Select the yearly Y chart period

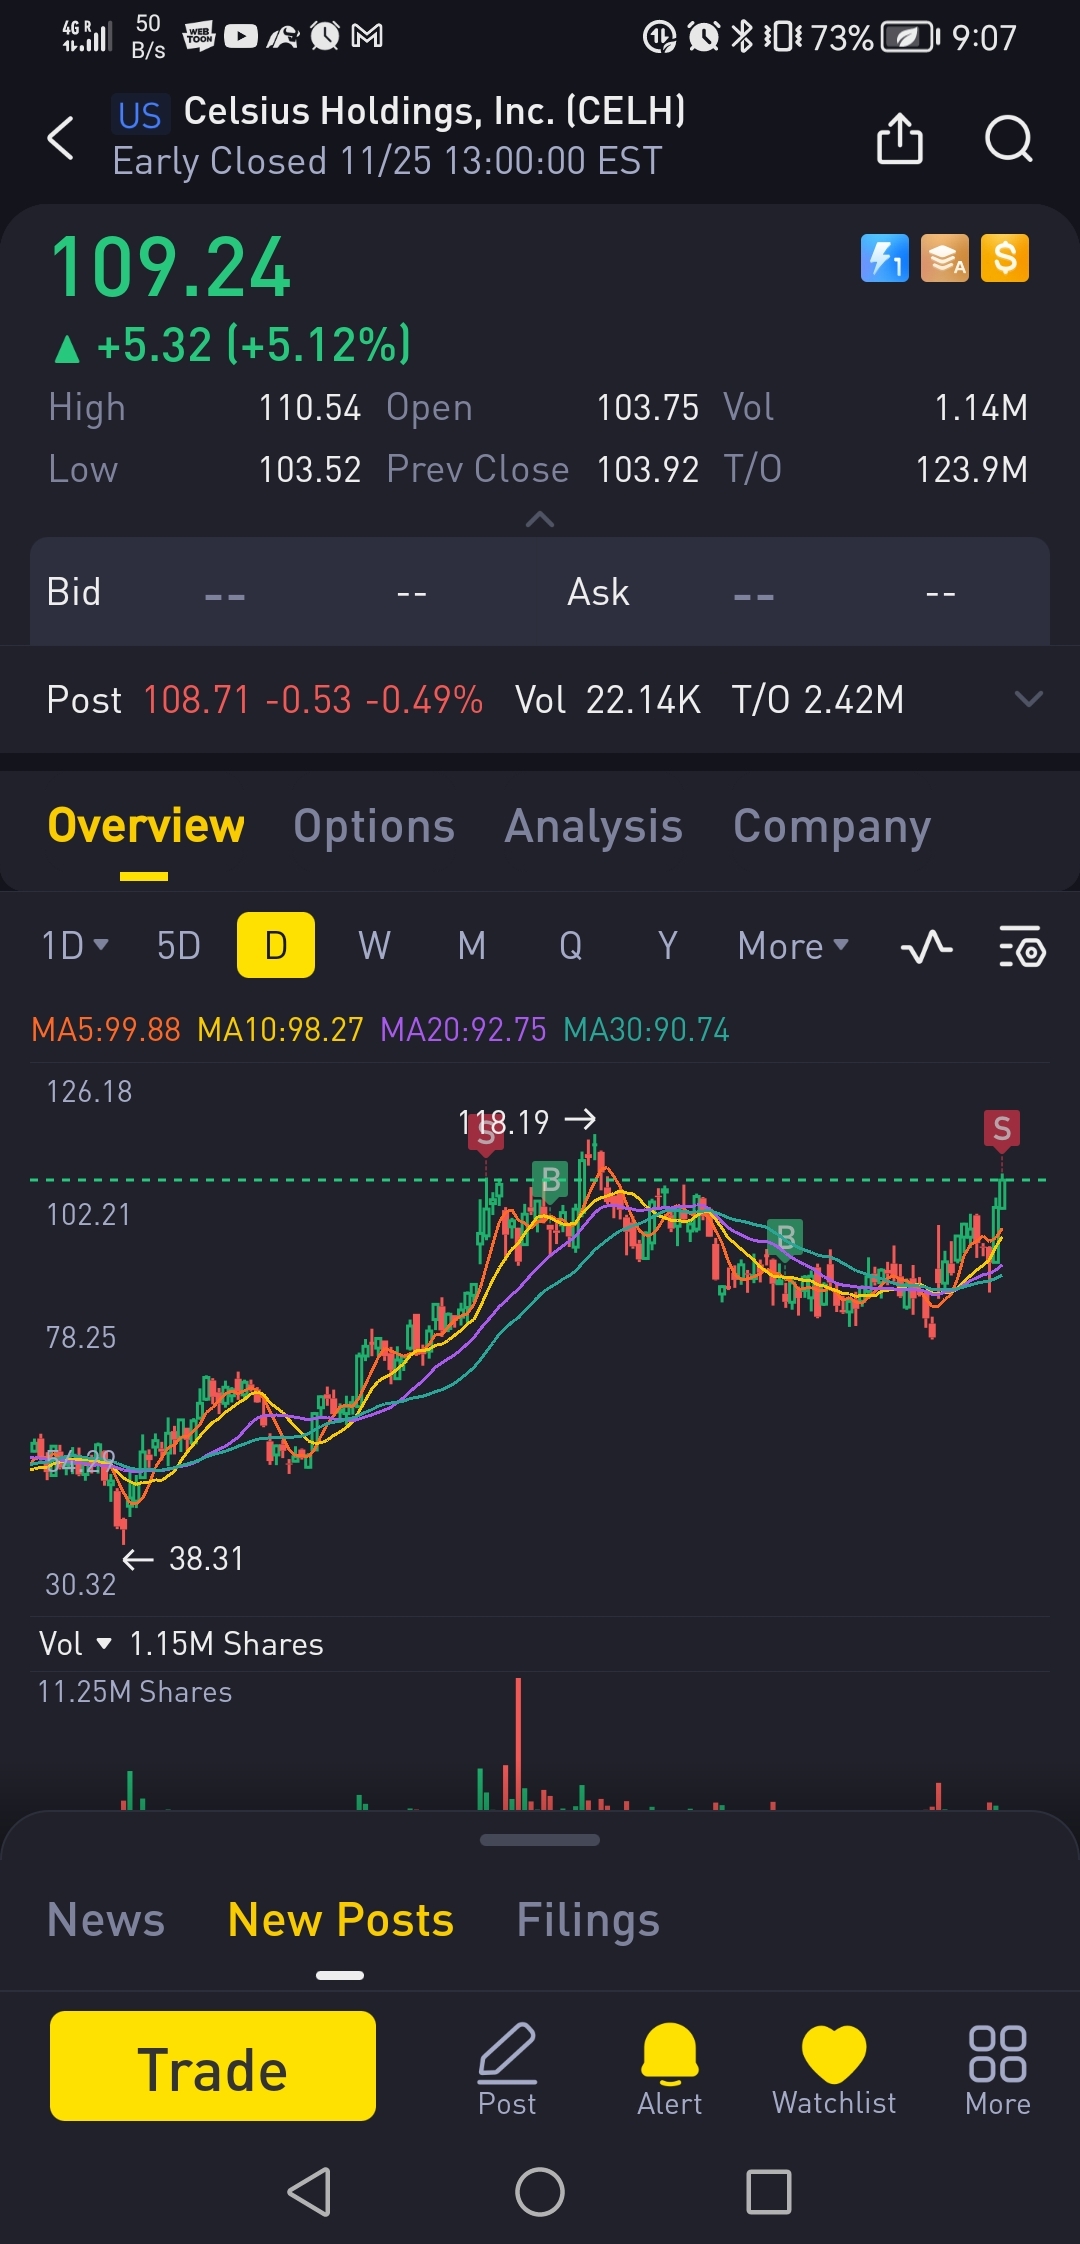pyautogui.click(x=668, y=945)
